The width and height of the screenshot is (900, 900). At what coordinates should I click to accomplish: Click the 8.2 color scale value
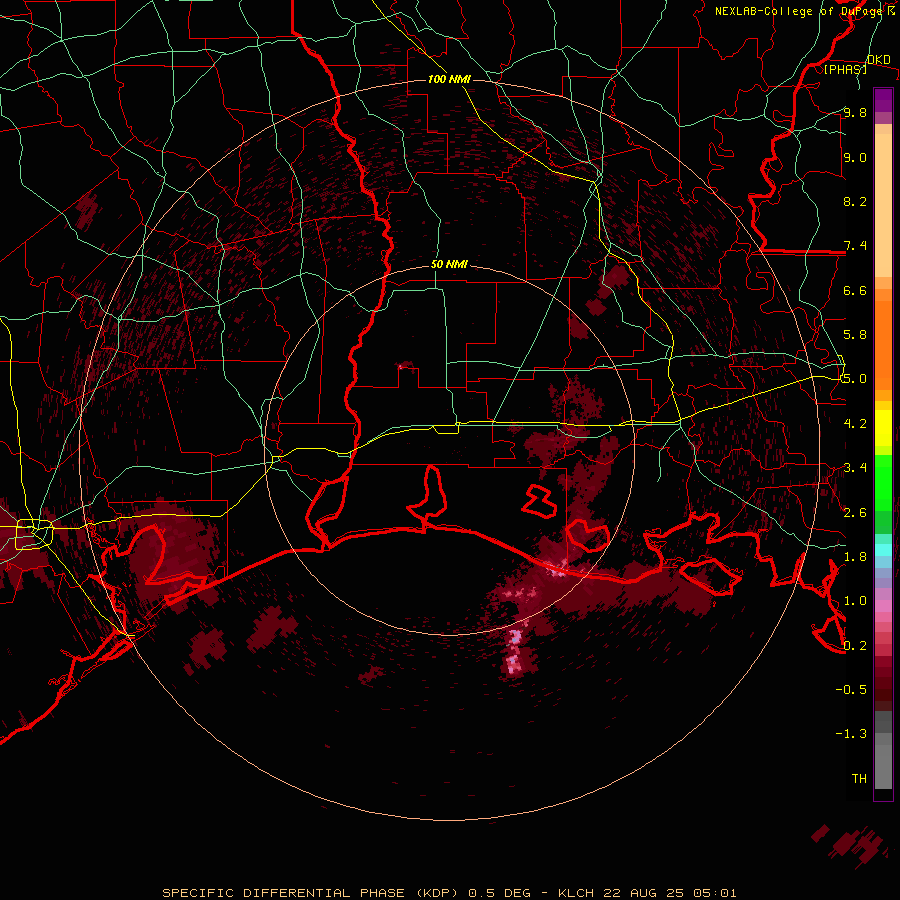(855, 201)
